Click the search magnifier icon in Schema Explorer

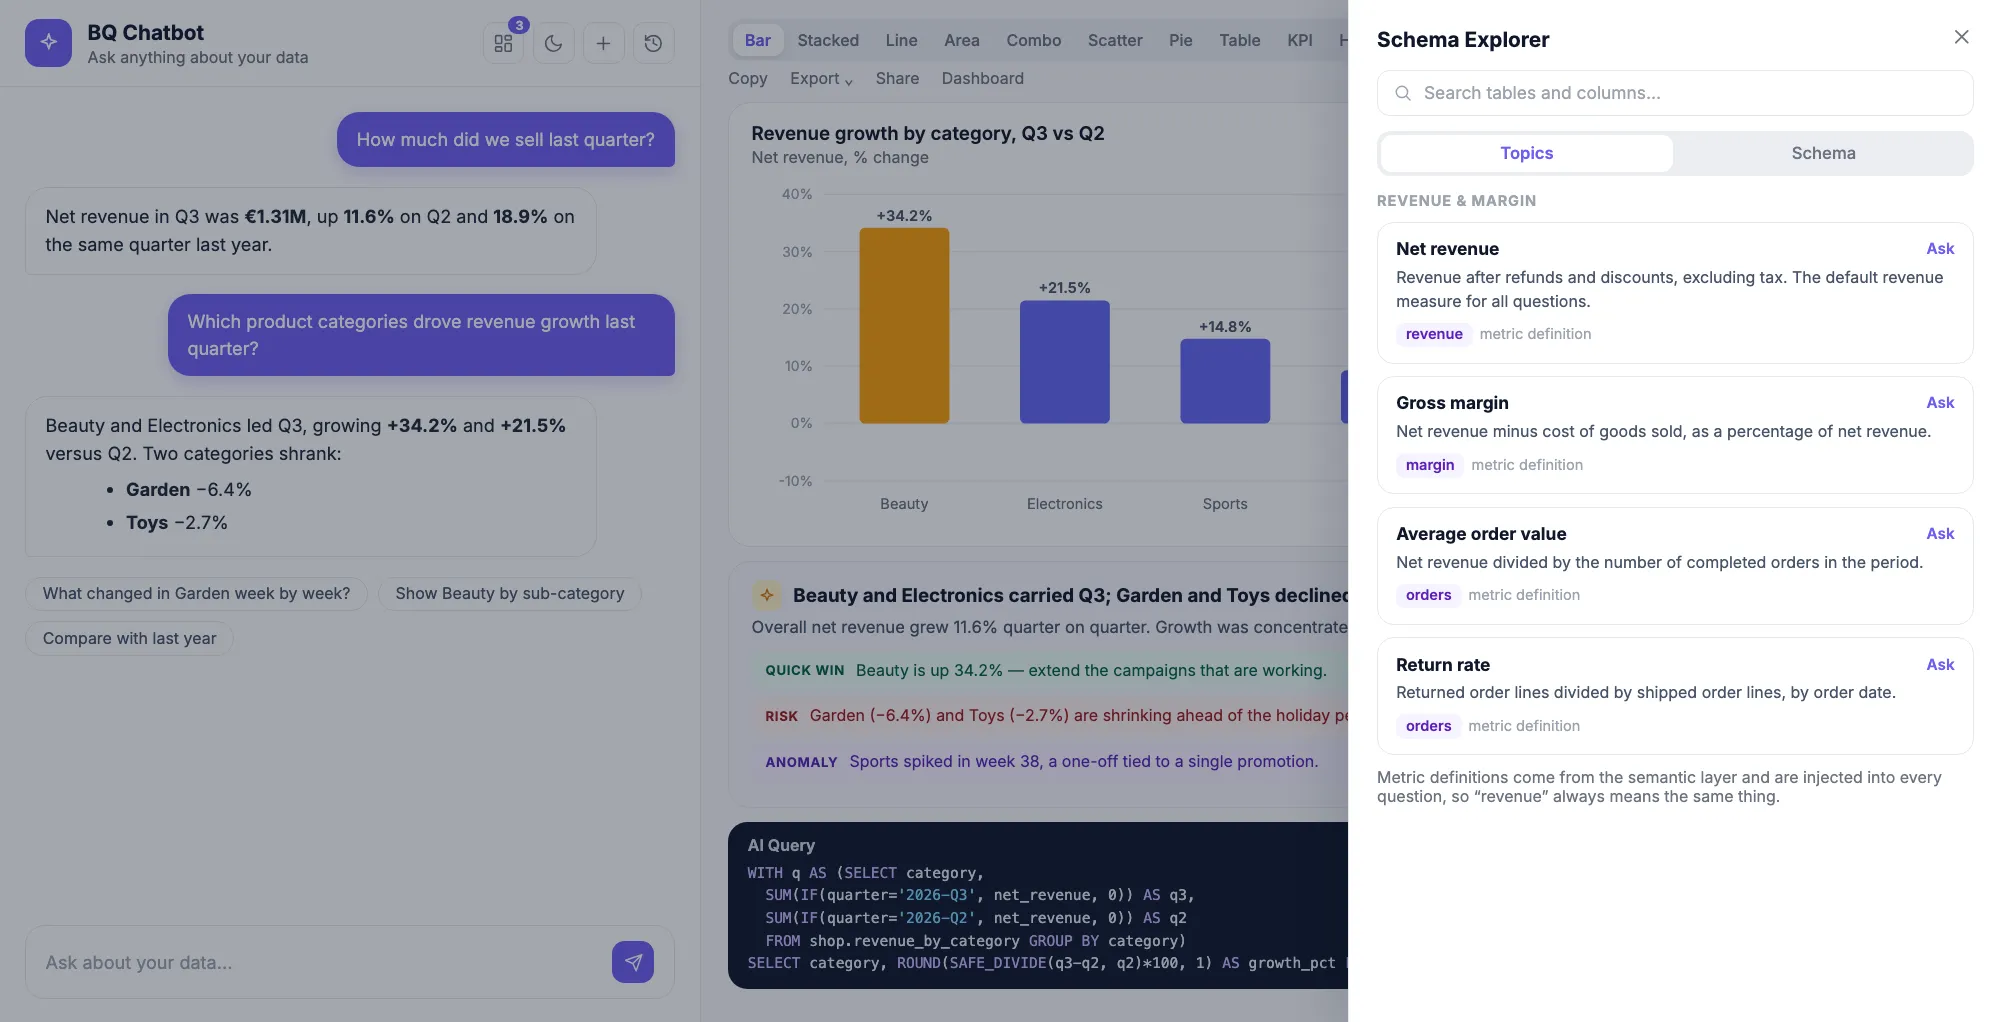[1403, 93]
